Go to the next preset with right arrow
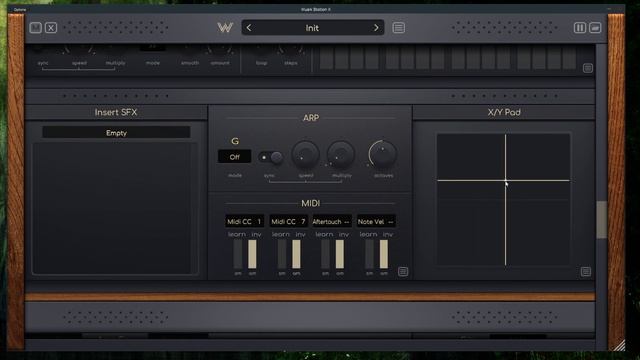640x360 pixels. point(376,28)
